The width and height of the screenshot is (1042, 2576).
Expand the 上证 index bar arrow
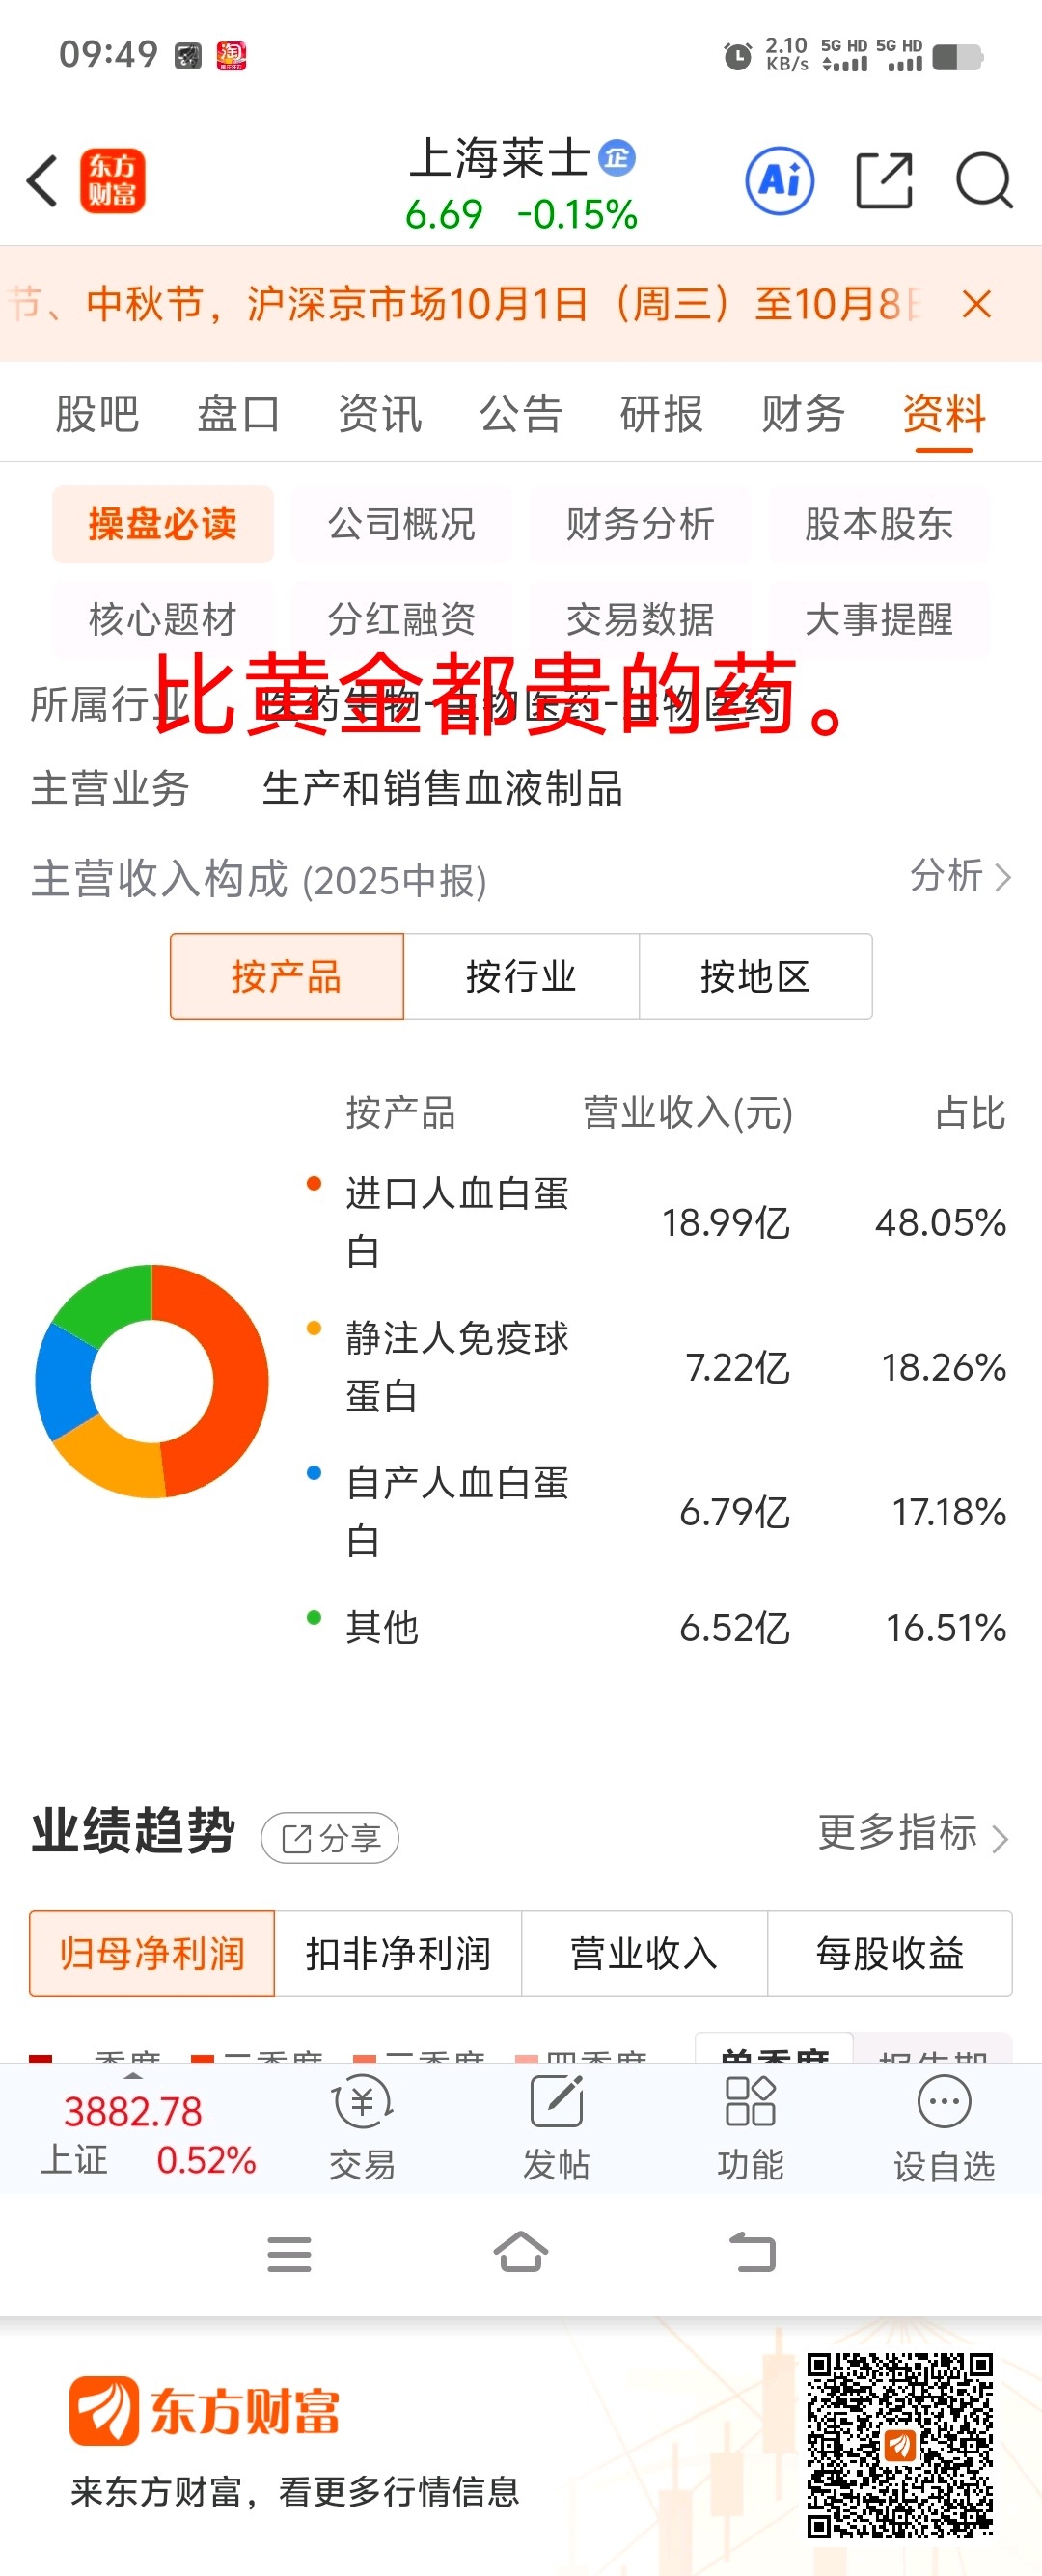click(133, 2076)
